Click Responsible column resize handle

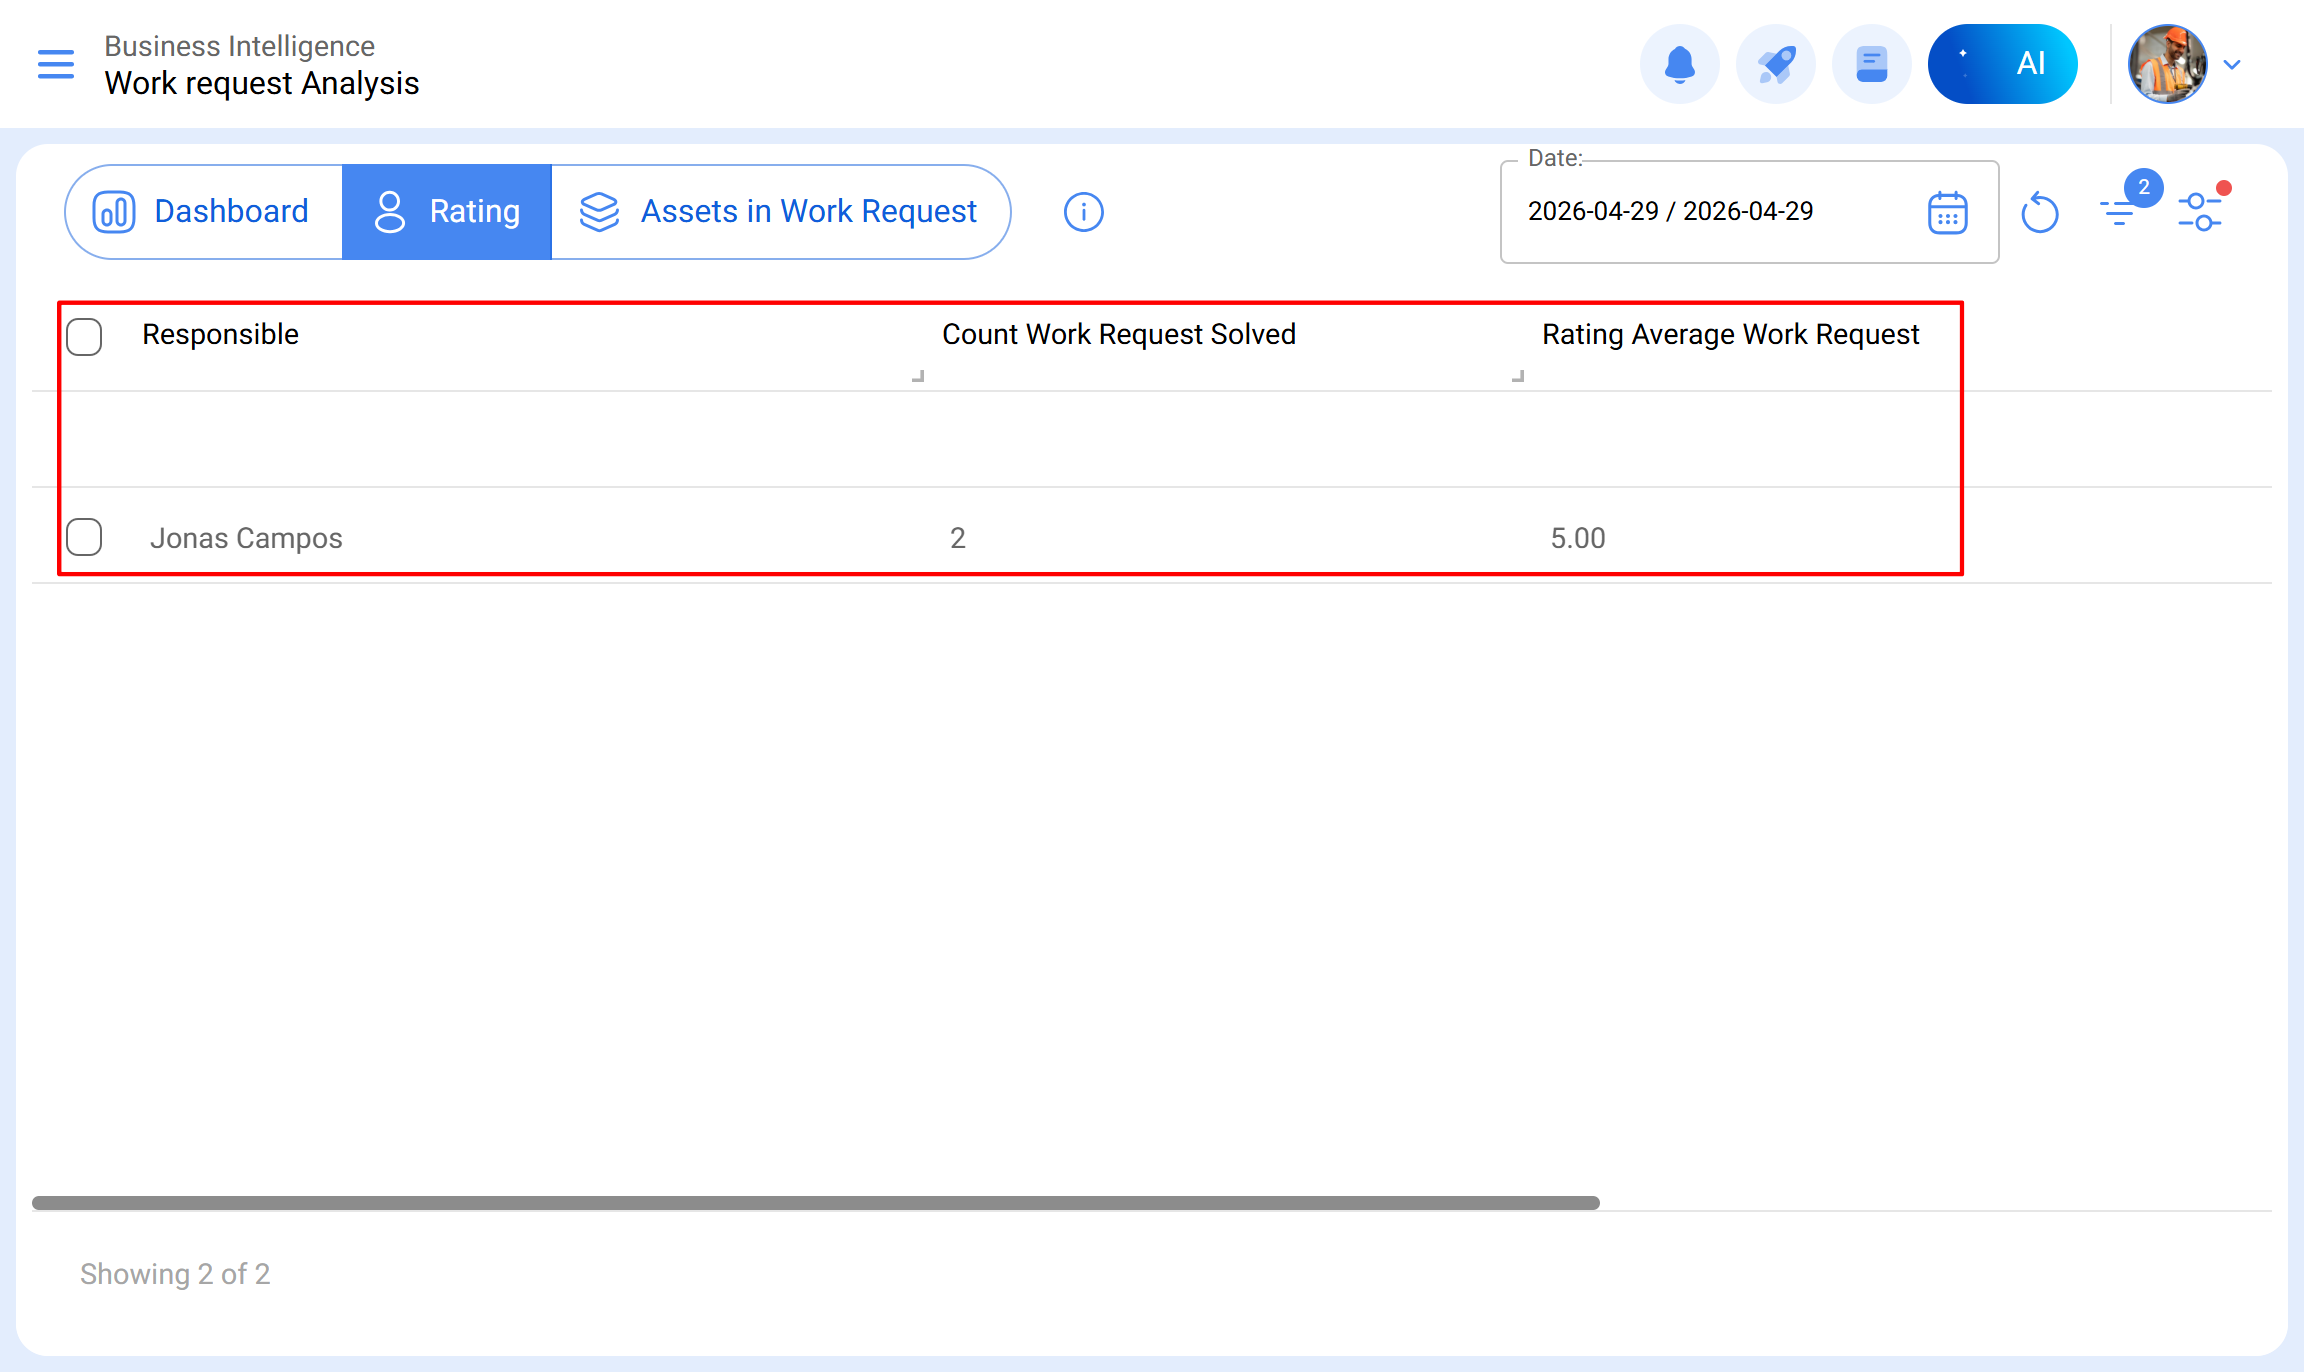[x=918, y=376]
